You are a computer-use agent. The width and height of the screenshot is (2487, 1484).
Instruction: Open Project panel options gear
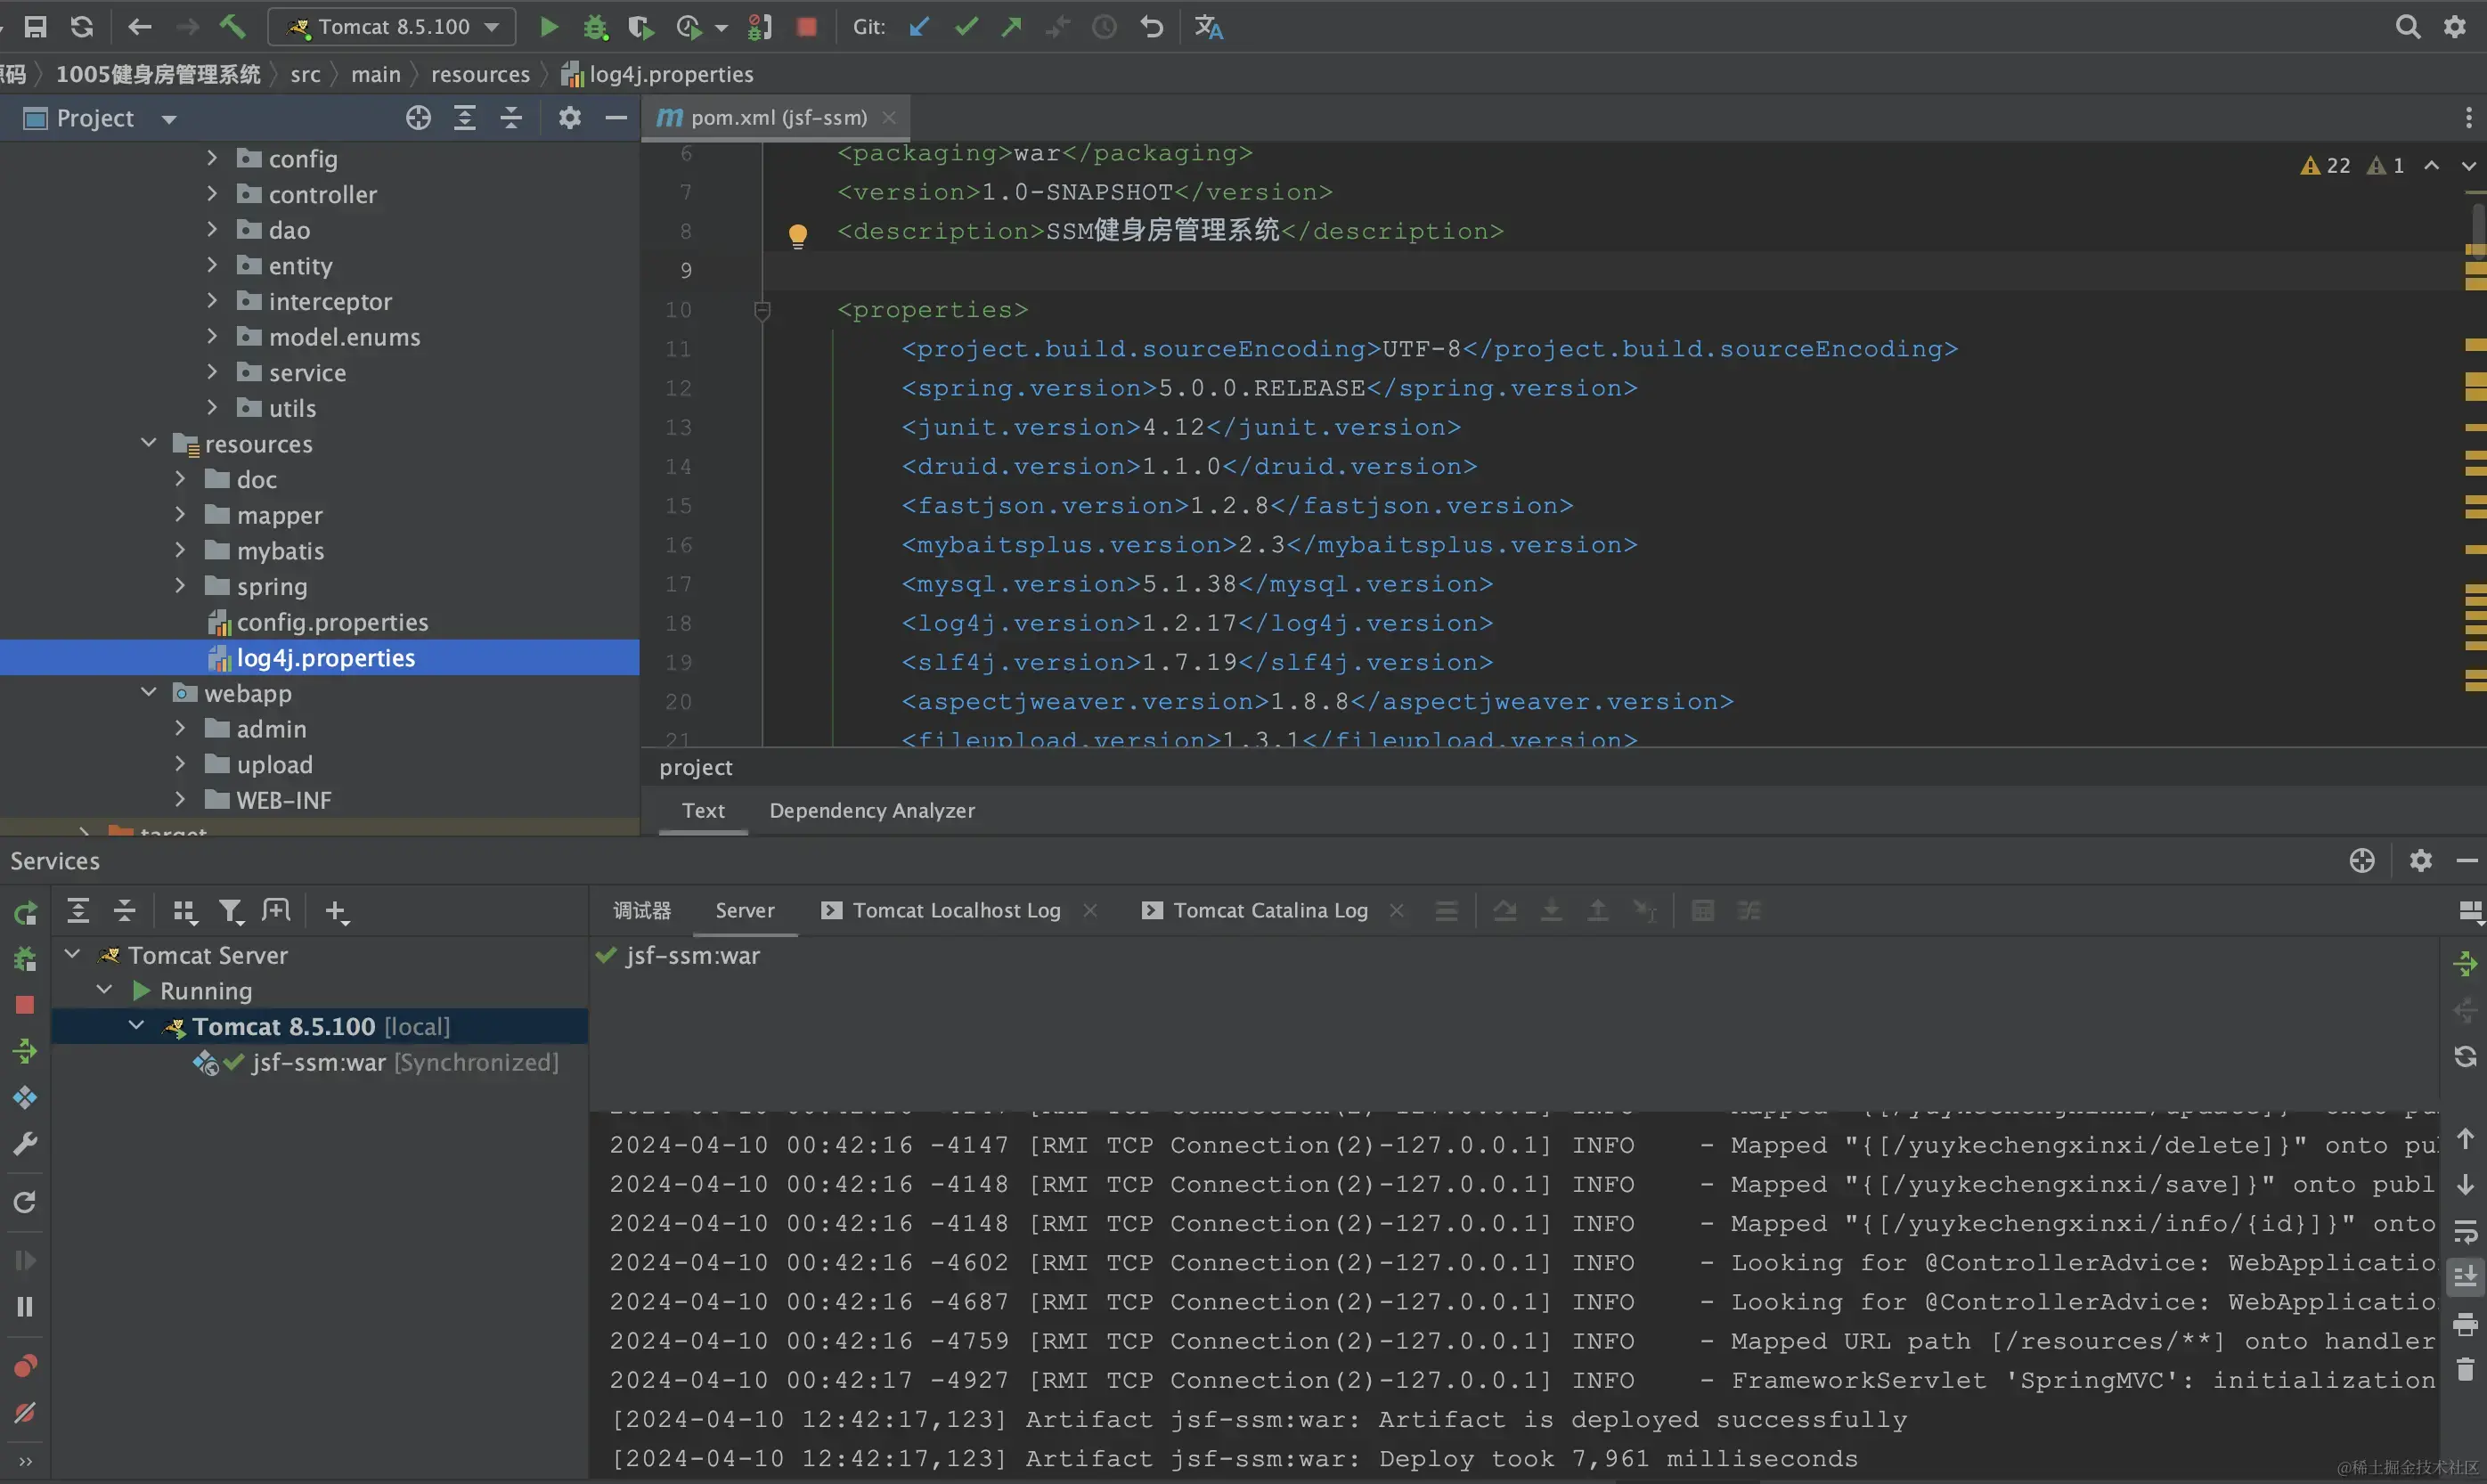[x=569, y=118]
